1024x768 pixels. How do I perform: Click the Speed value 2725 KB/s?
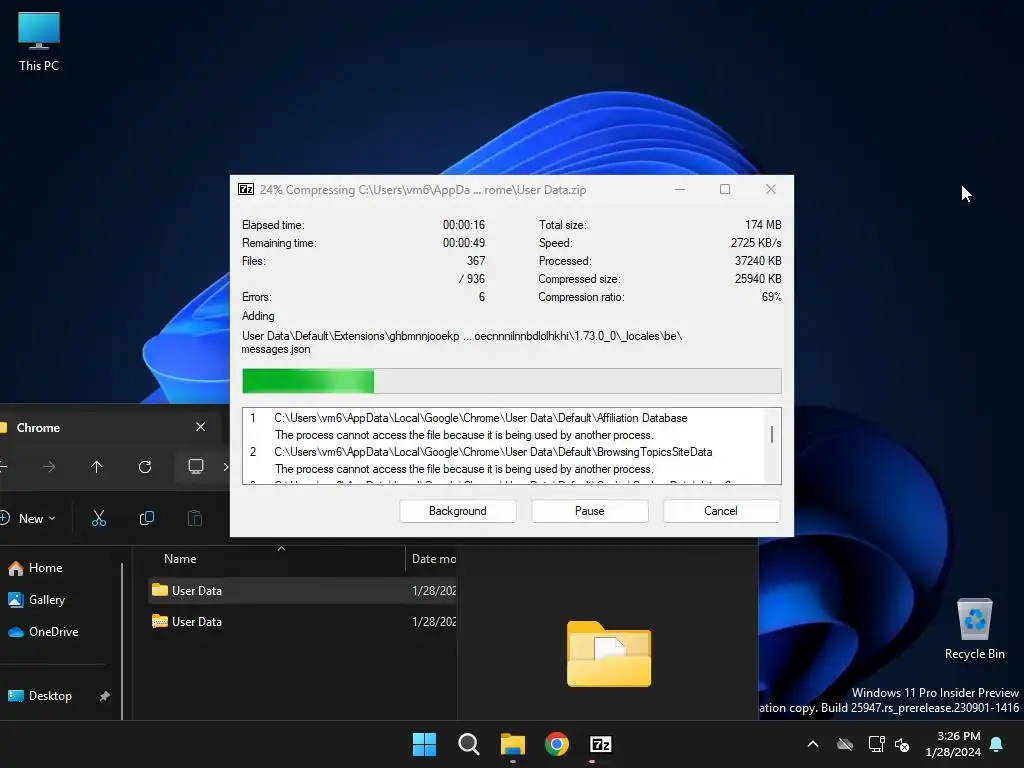pyautogui.click(x=756, y=243)
